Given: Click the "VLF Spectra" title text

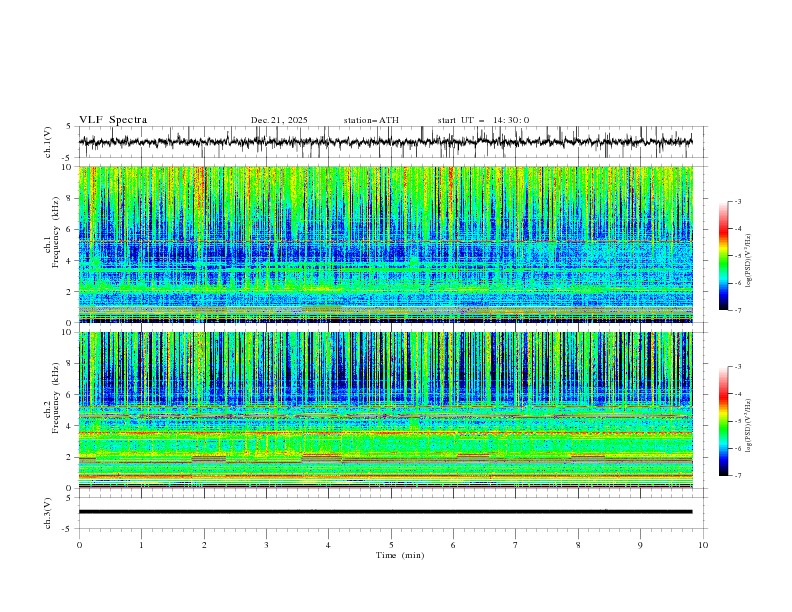Looking at the screenshot, I should click(x=113, y=120).
